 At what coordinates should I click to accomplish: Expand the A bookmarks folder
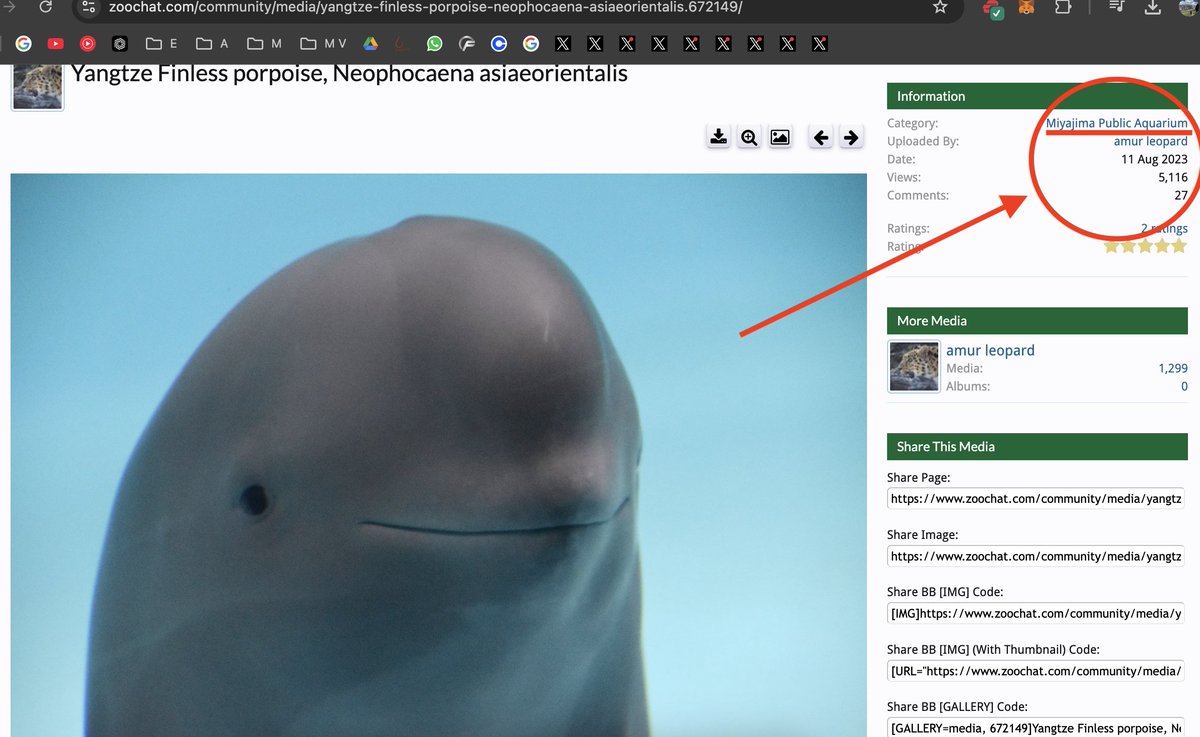[212, 44]
